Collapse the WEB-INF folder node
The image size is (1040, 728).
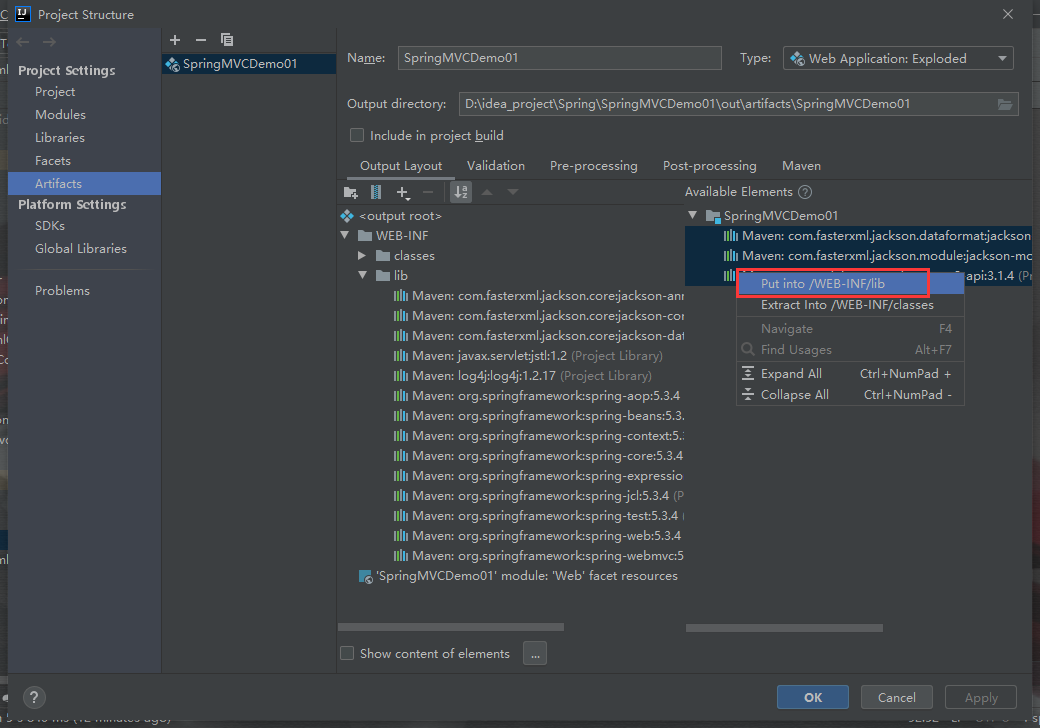345,235
